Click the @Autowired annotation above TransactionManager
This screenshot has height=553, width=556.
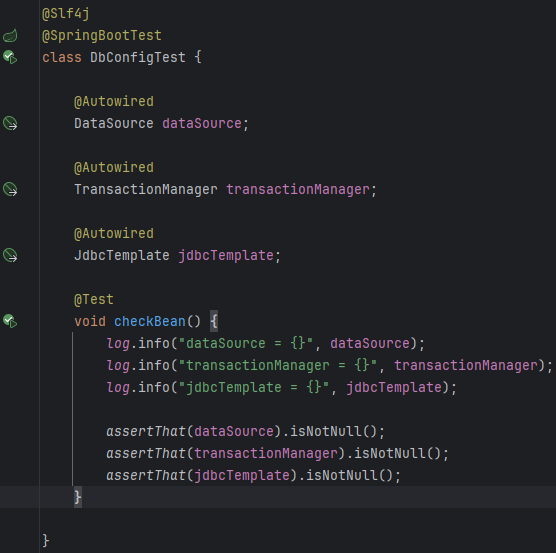(x=114, y=168)
